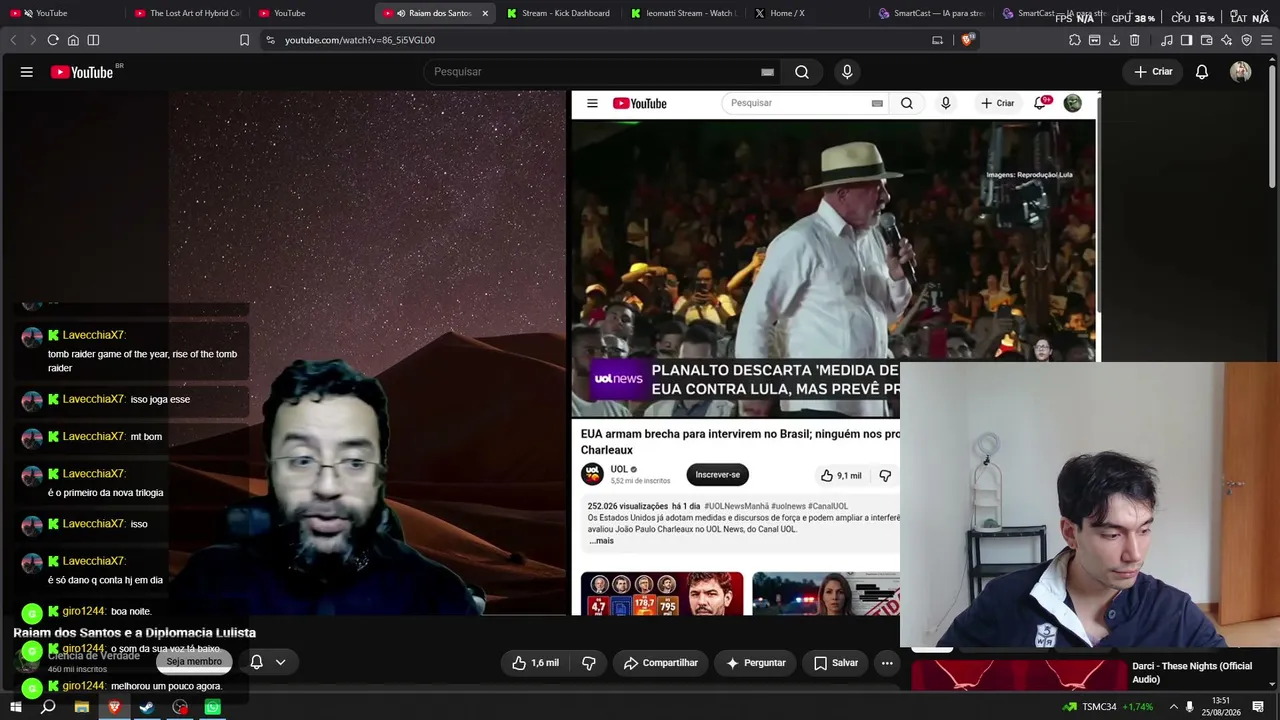Open the browser home page
The height and width of the screenshot is (720, 1280).
coord(73,40)
